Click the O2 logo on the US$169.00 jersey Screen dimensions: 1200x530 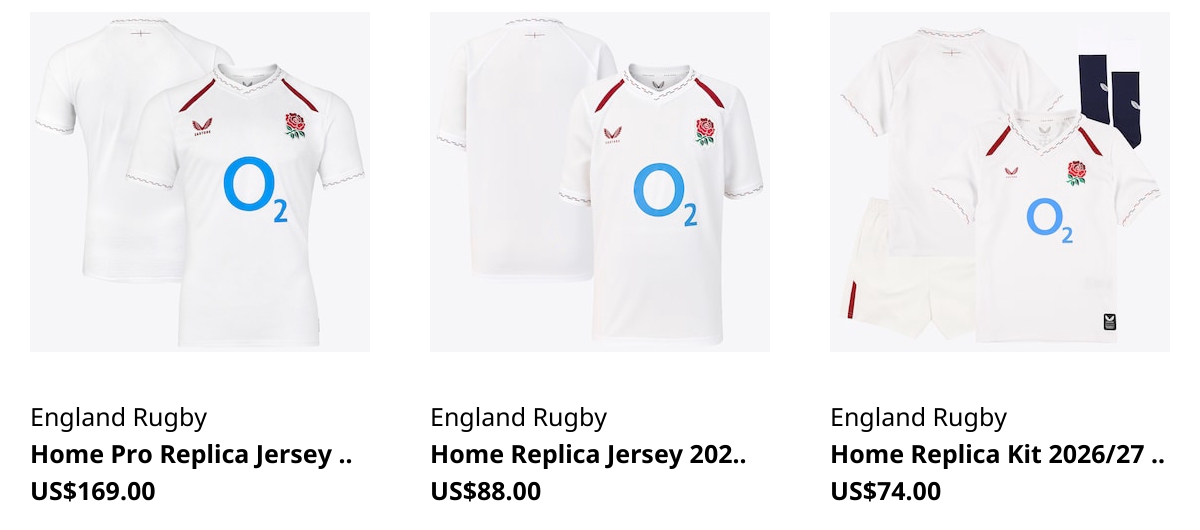tap(255, 190)
